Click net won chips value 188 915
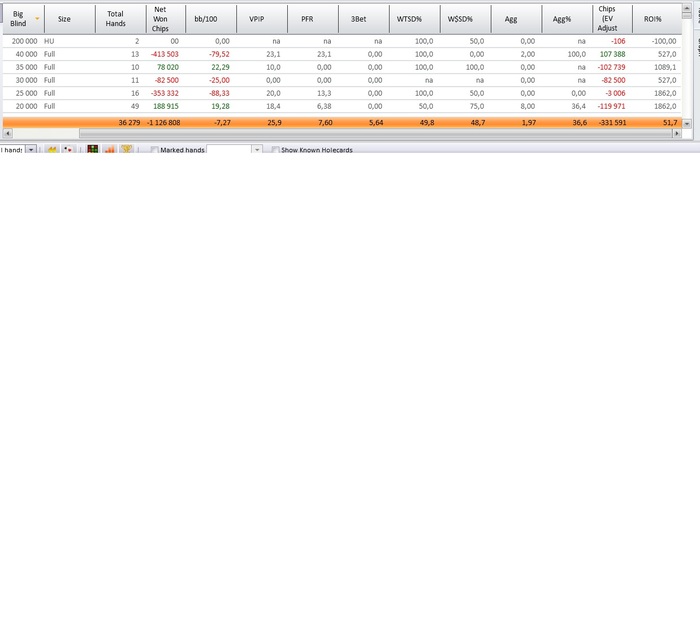Image resolution: width=700 pixels, height=642 pixels. pos(166,106)
